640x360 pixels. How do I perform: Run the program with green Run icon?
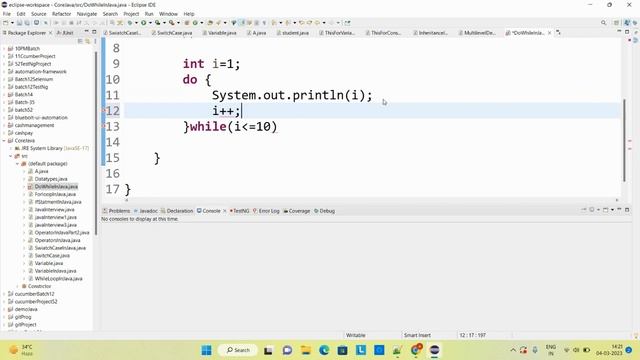pyautogui.click(x=144, y=23)
